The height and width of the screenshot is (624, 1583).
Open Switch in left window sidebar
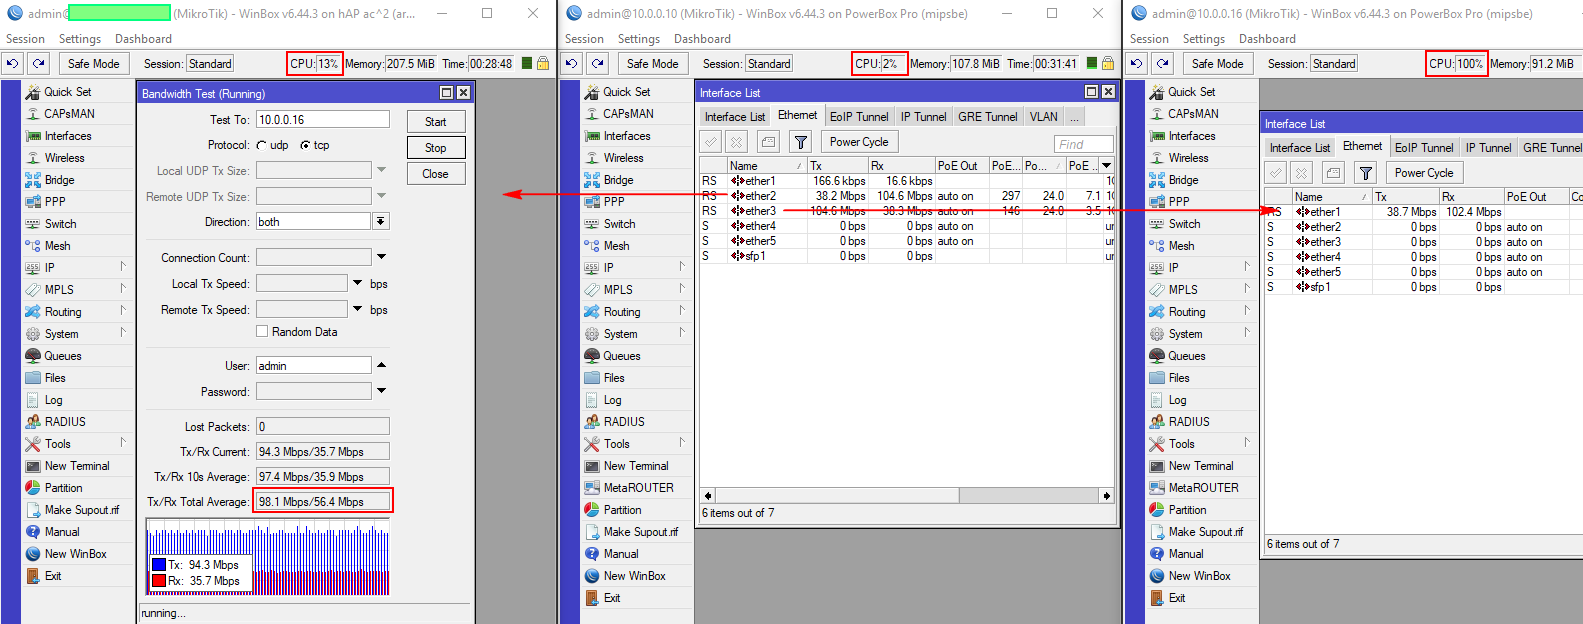60,223
